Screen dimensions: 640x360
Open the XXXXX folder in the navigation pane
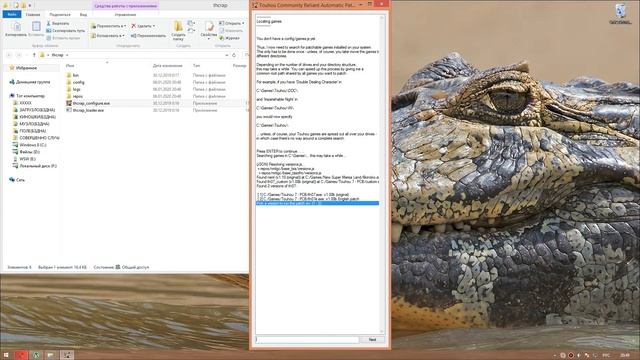point(25,103)
